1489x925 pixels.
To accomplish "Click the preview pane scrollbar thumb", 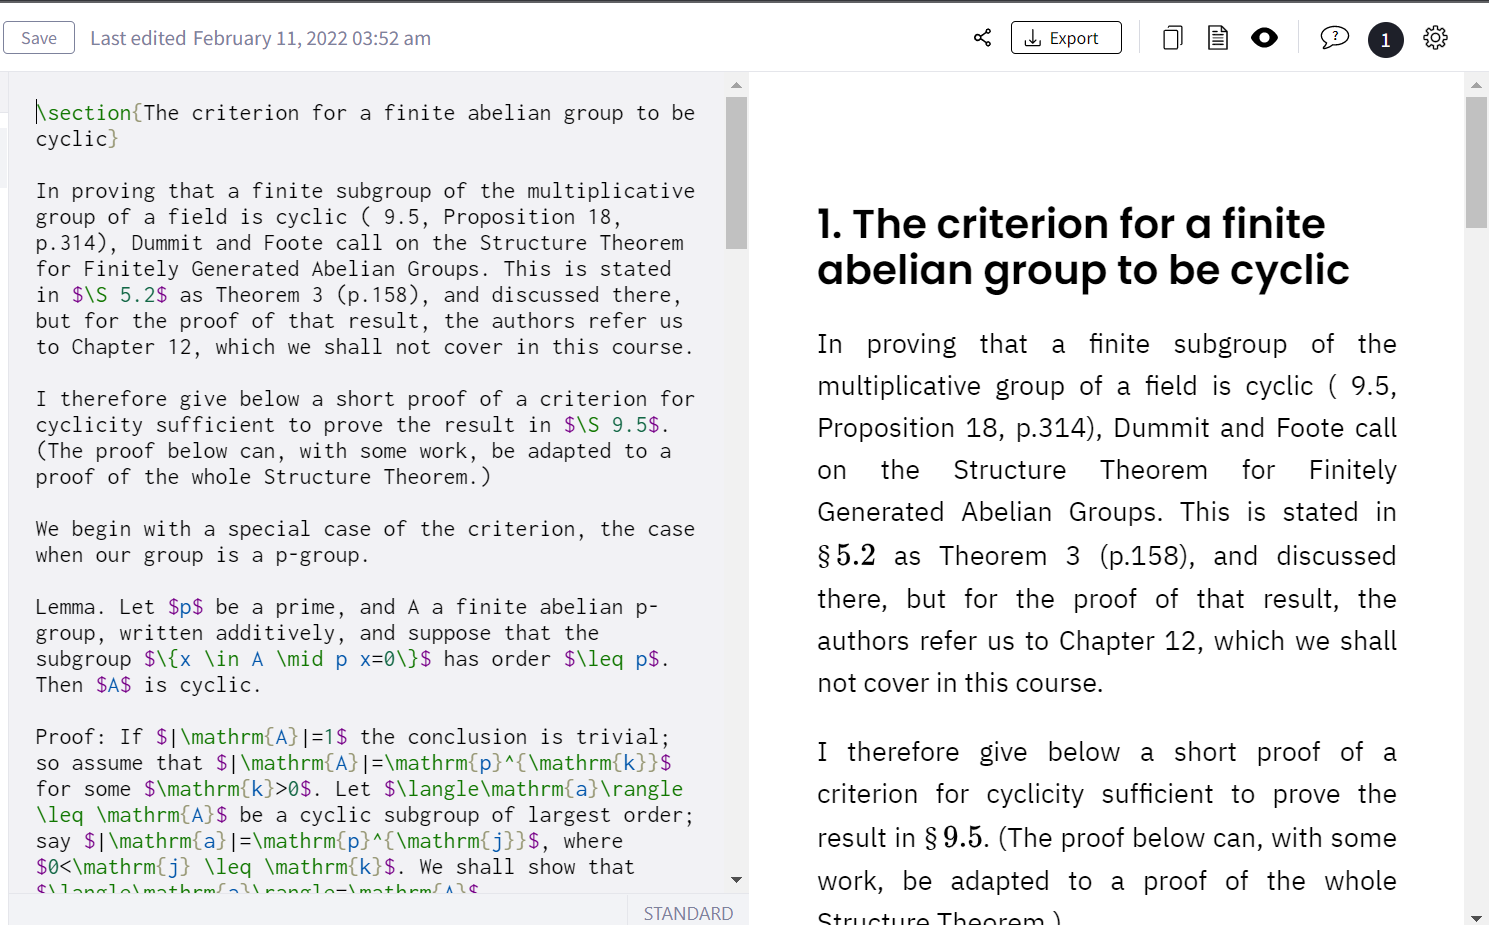I will [1476, 162].
